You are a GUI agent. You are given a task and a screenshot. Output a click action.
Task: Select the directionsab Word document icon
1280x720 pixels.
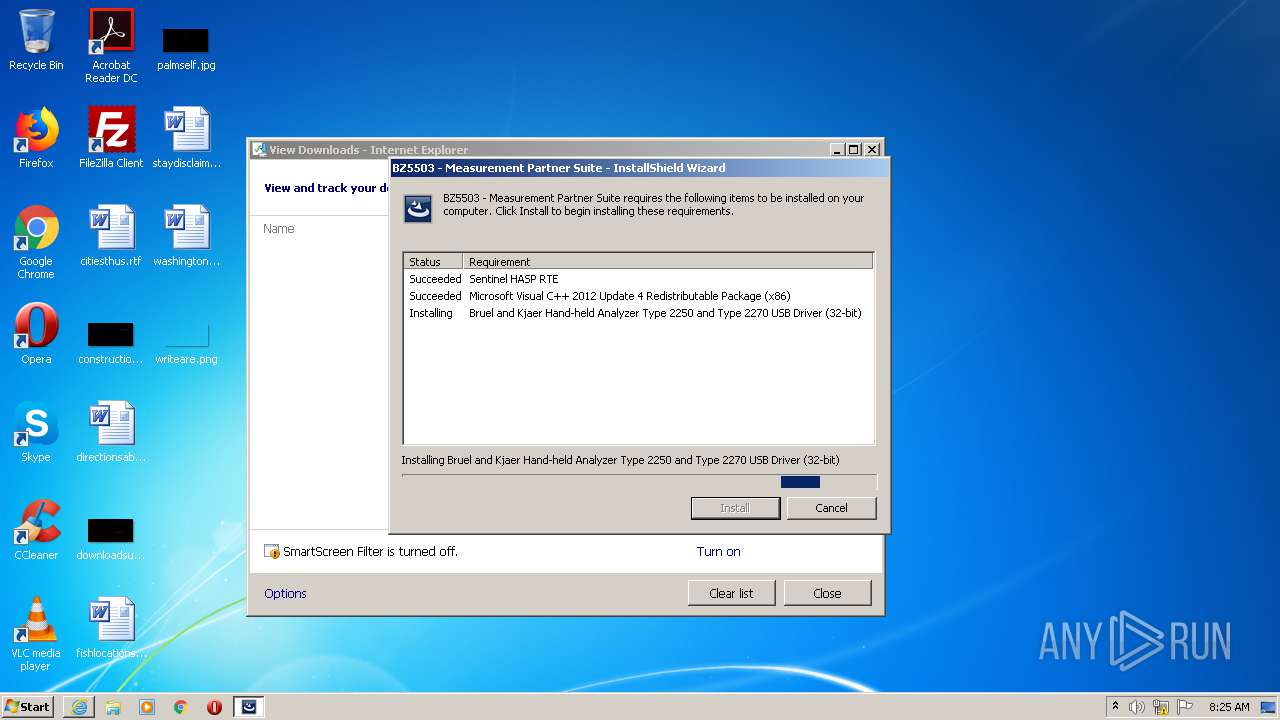point(111,432)
